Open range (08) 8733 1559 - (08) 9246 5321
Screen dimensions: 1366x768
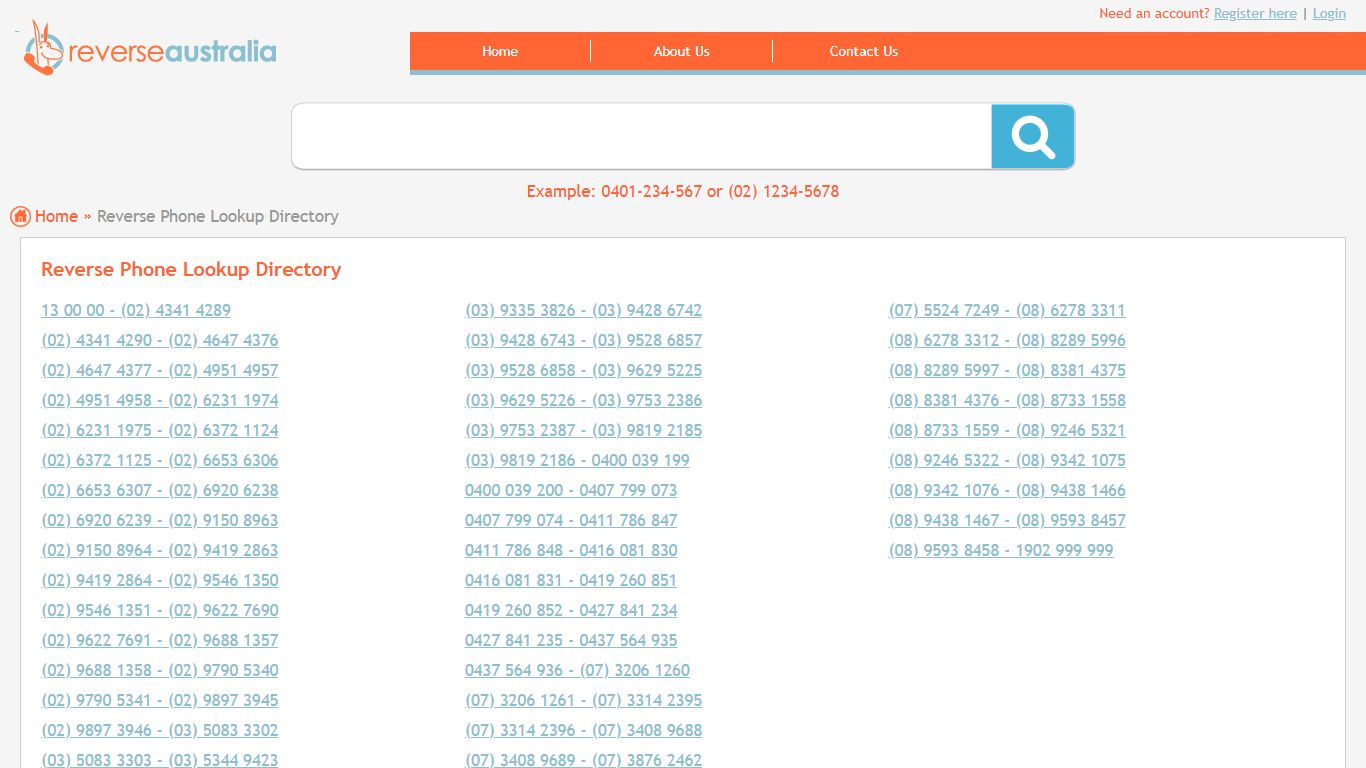click(x=1007, y=430)
